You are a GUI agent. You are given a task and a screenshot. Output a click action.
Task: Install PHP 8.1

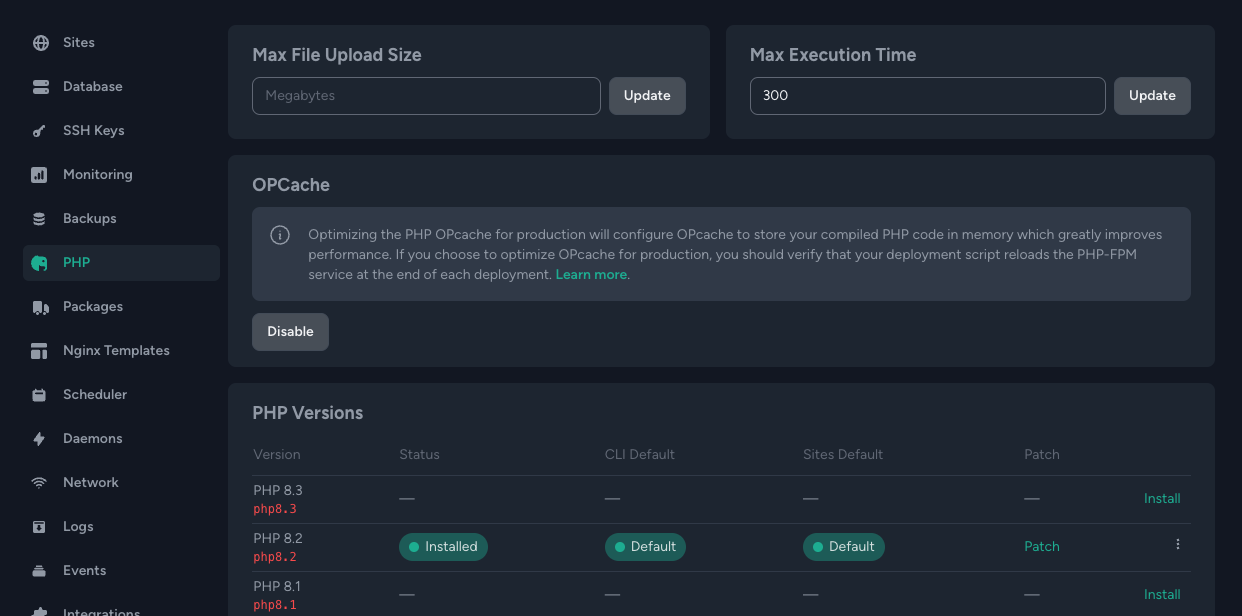(x=1162, y=594)
